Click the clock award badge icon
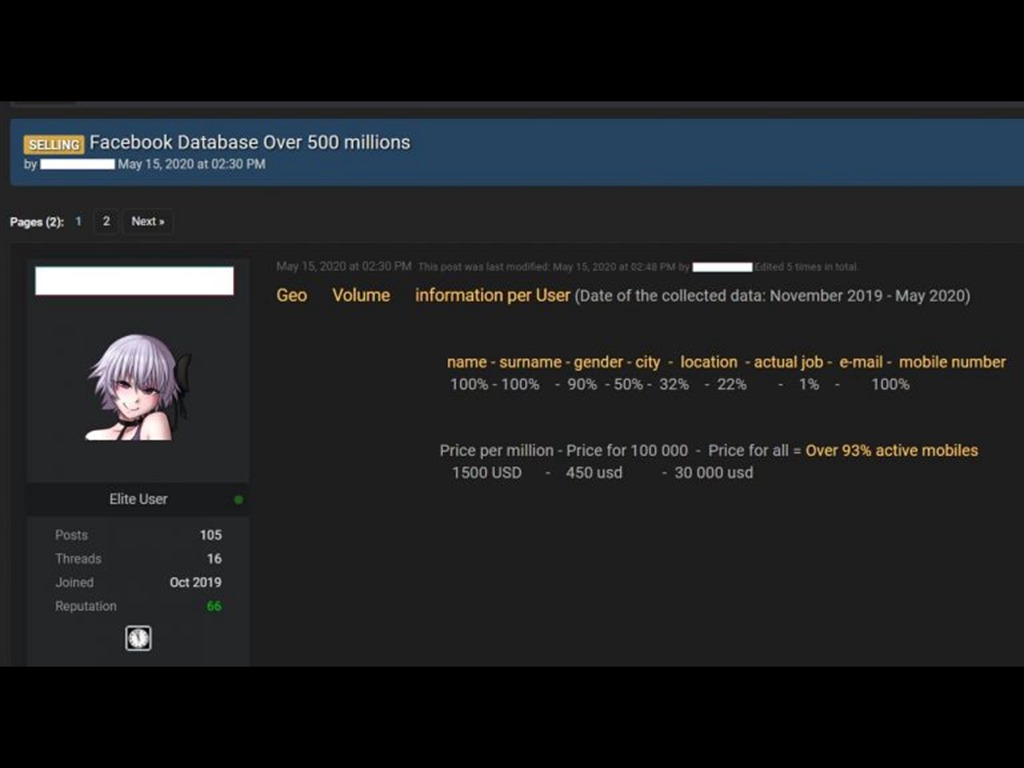The width and height of the screenshot is (1024, 768). (x=138, y=638)
